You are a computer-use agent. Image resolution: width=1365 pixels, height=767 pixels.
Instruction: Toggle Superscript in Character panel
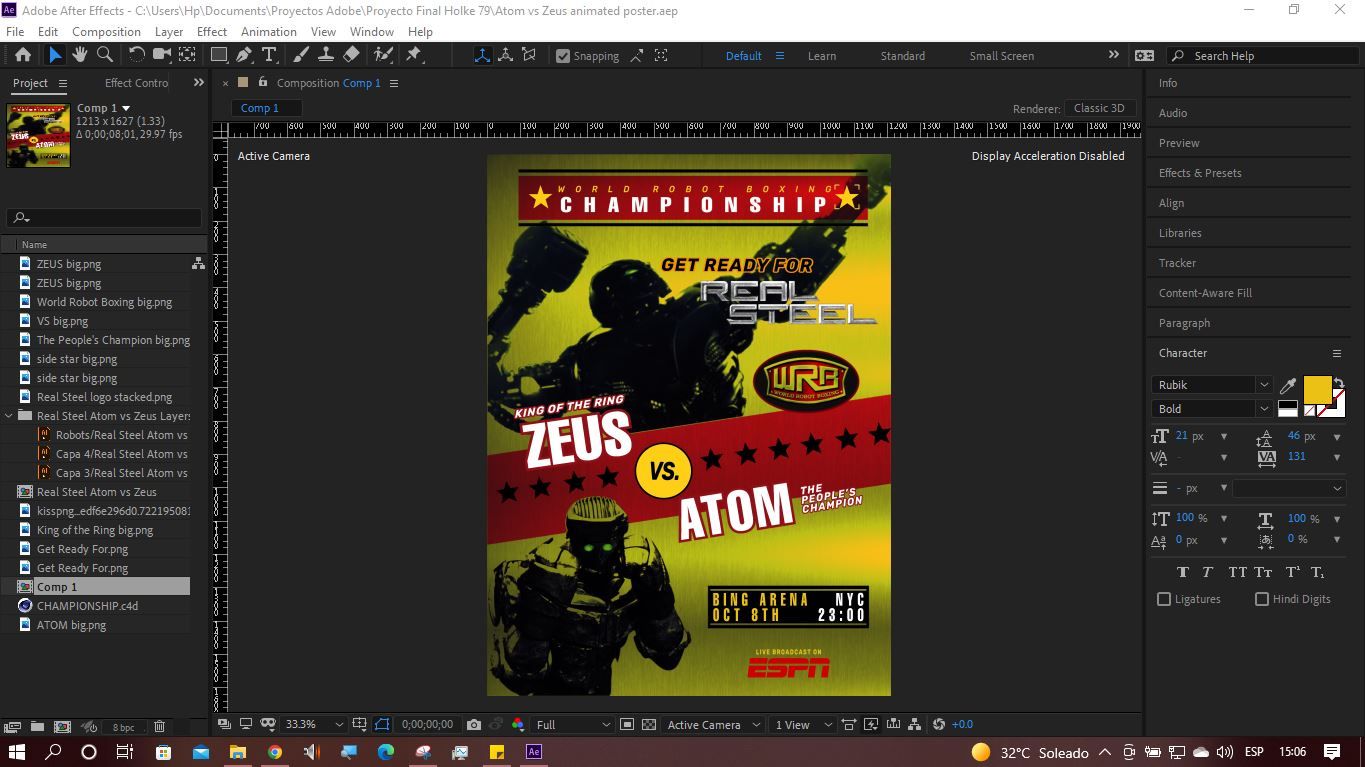(x=1292, y=573)
